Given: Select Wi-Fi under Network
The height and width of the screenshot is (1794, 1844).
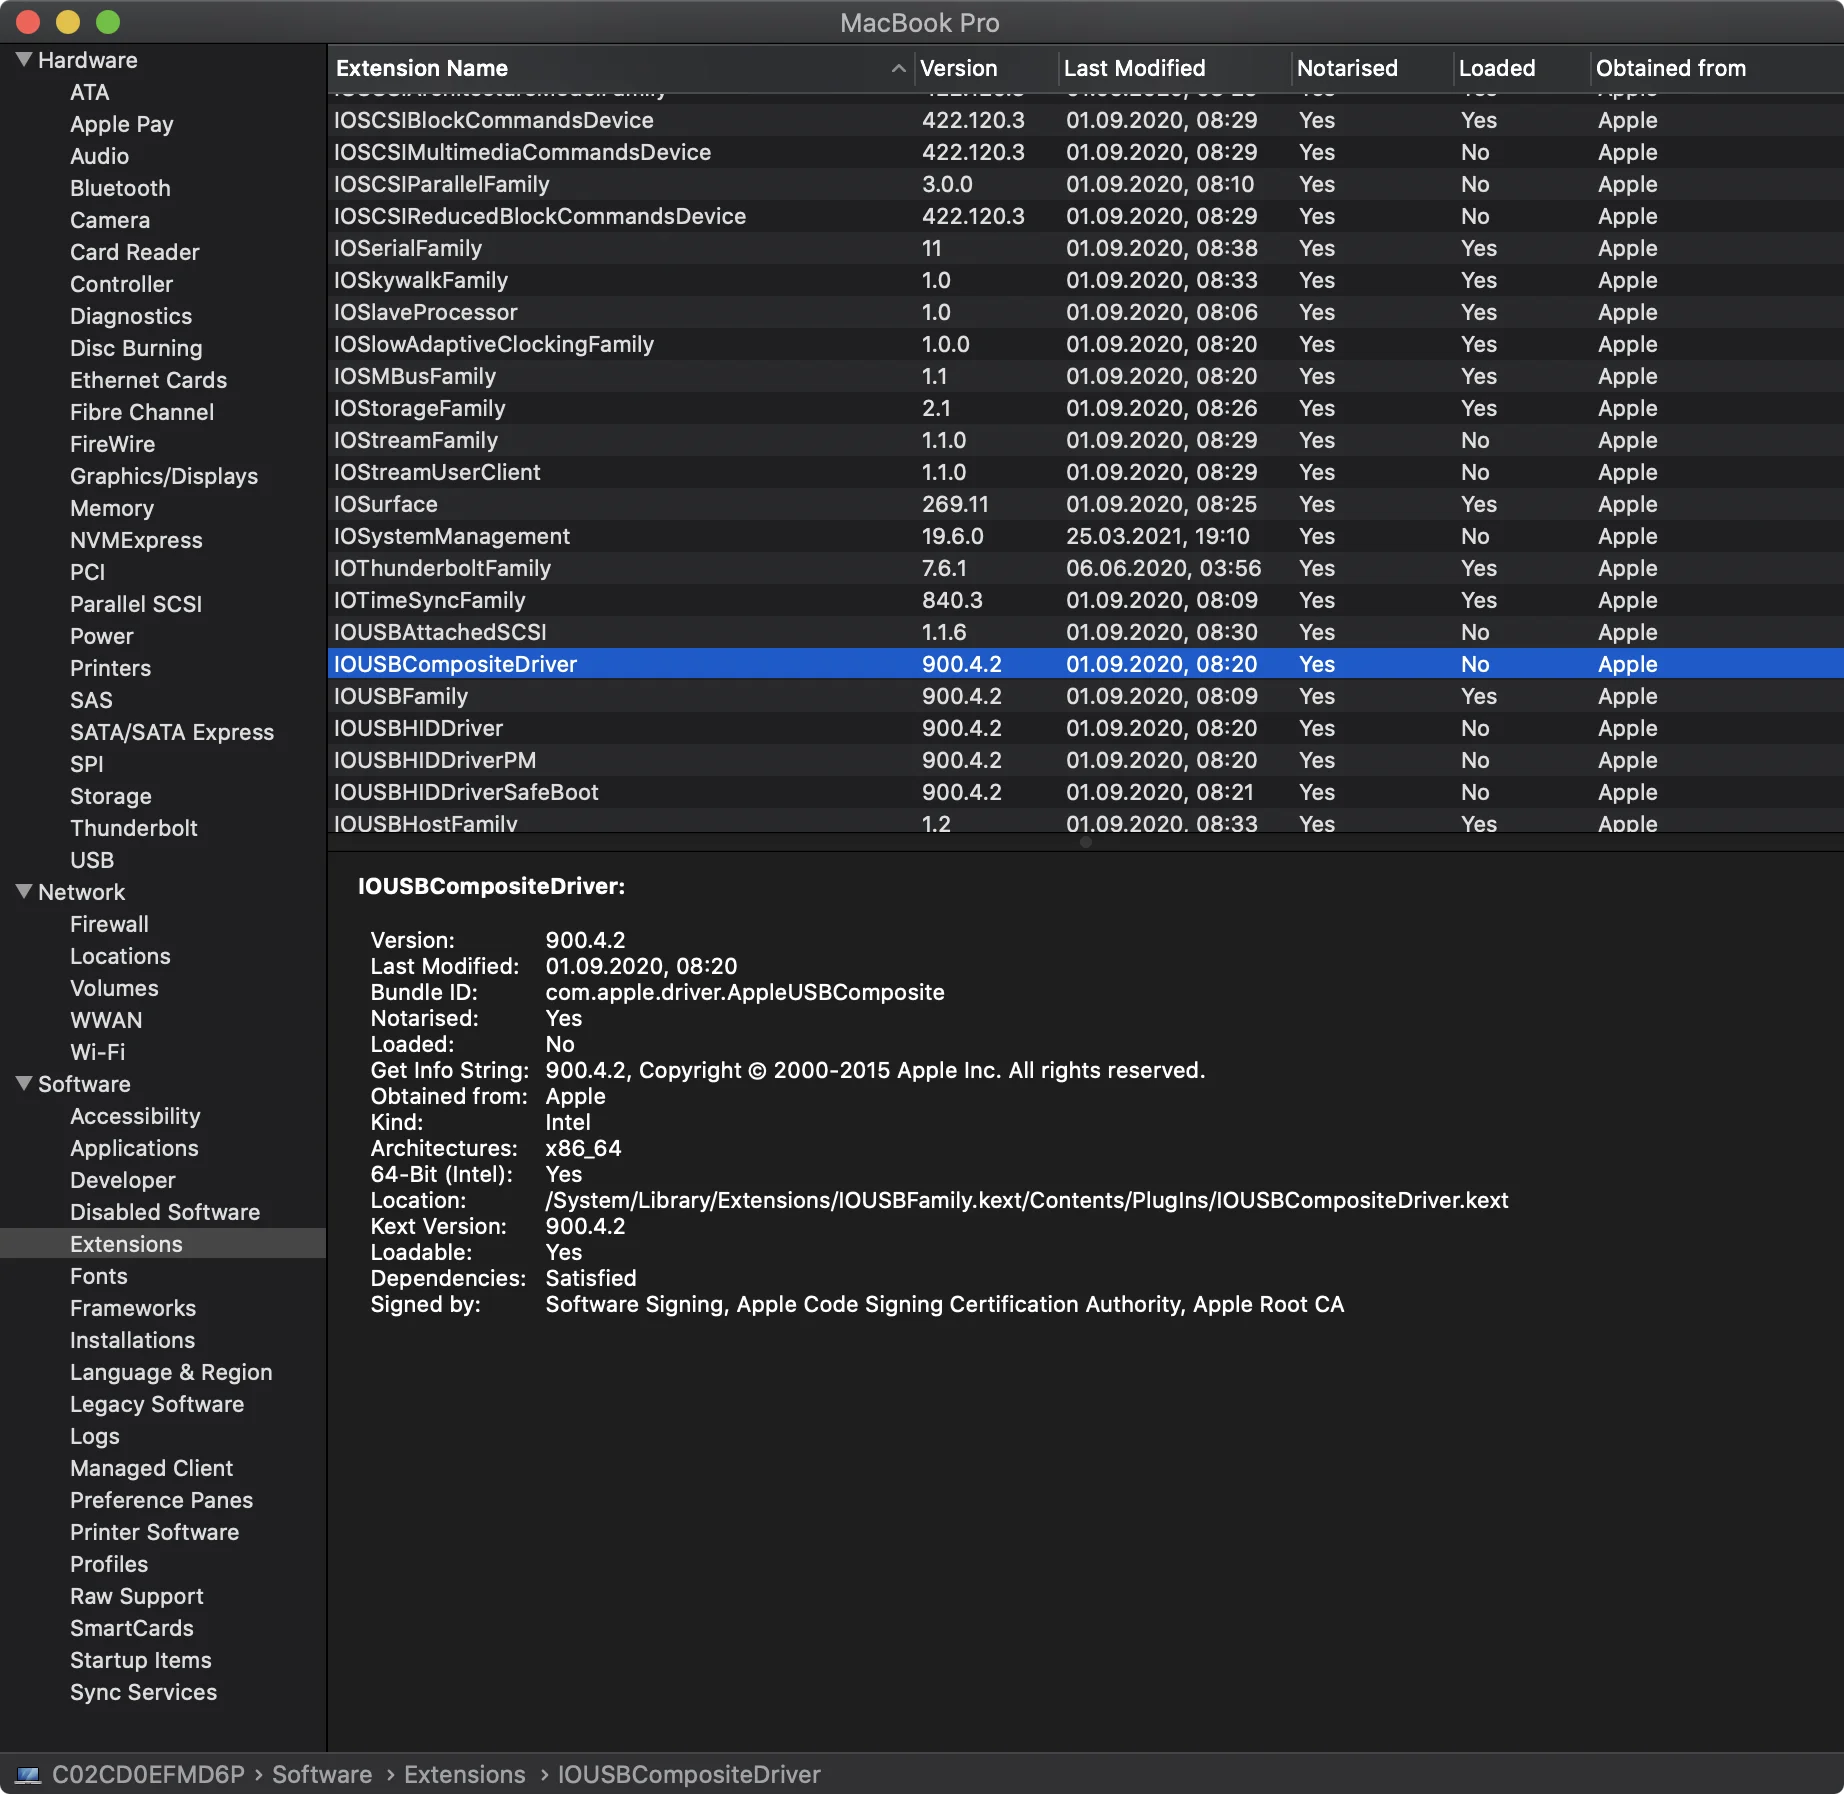Looking at the screenshot, I should point(97,1052).
